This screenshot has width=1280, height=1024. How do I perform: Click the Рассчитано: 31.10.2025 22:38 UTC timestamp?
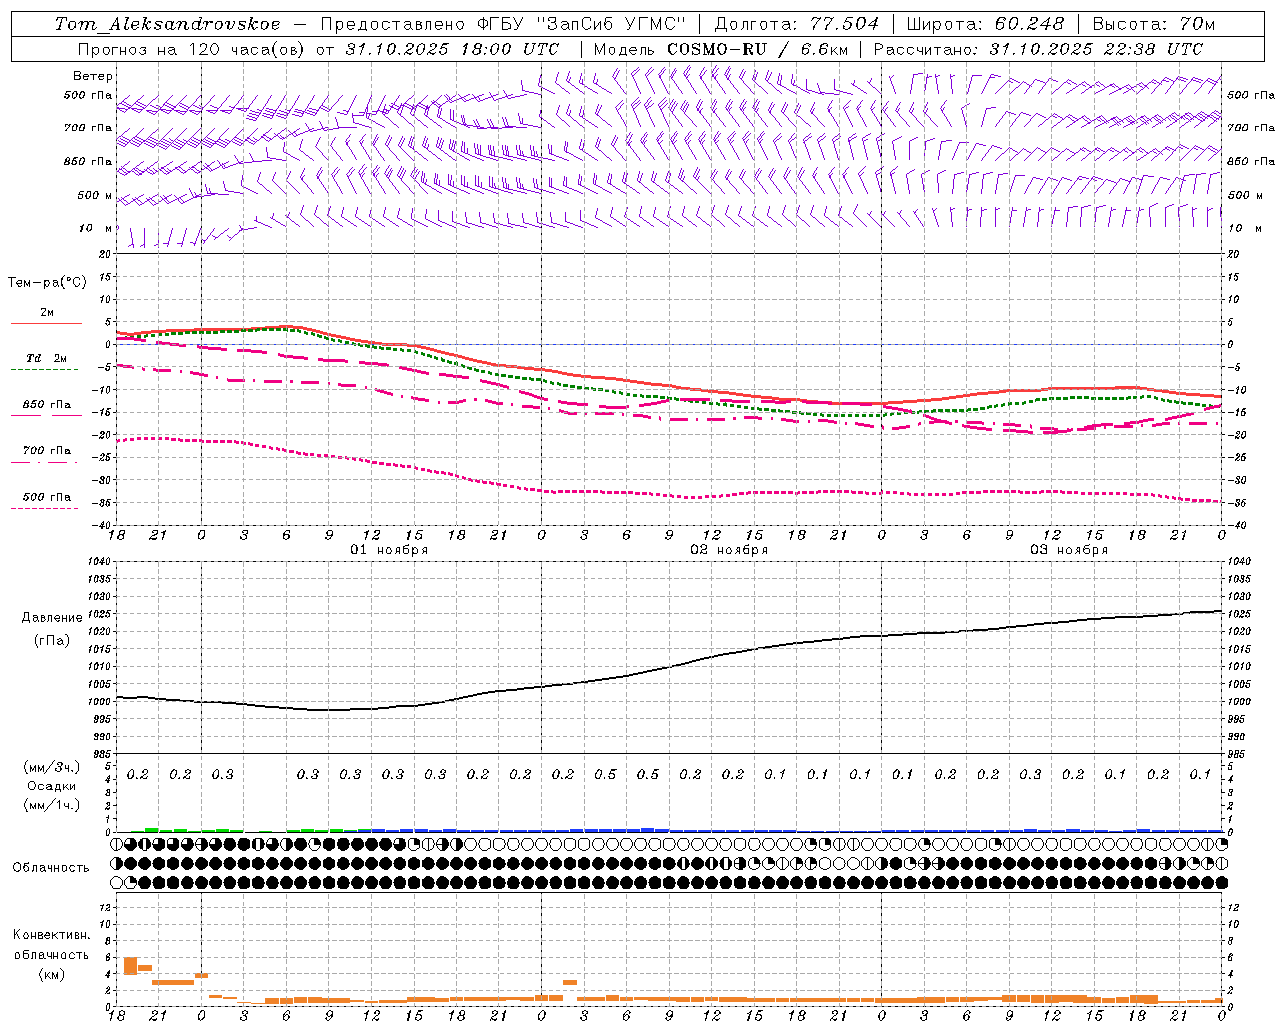coord(1038,49)
